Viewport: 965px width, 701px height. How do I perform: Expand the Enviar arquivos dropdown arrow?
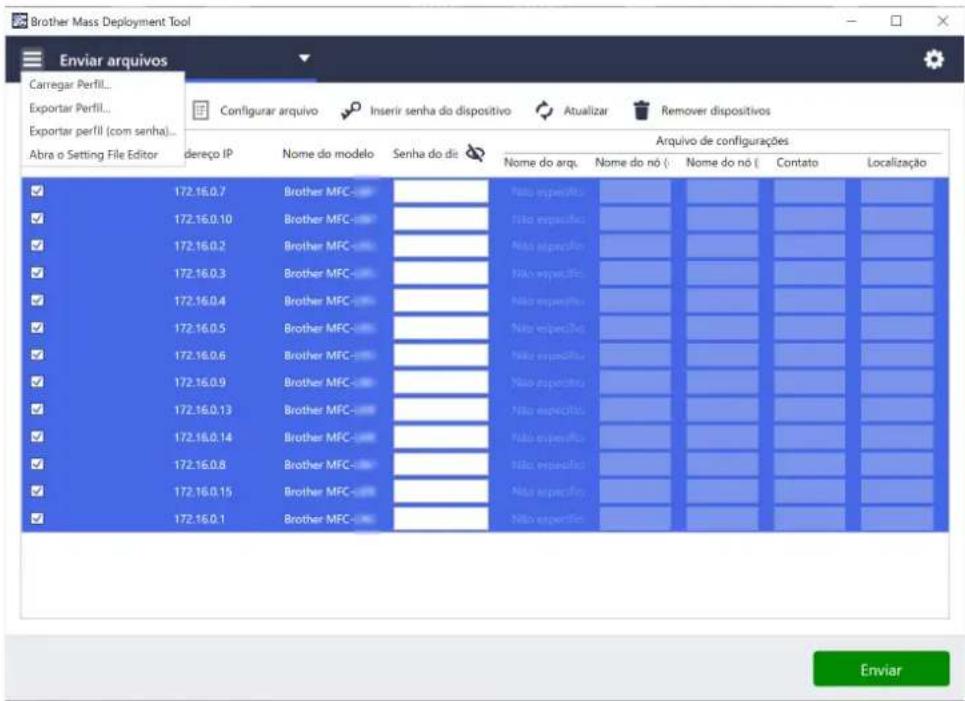coord(304,58)
